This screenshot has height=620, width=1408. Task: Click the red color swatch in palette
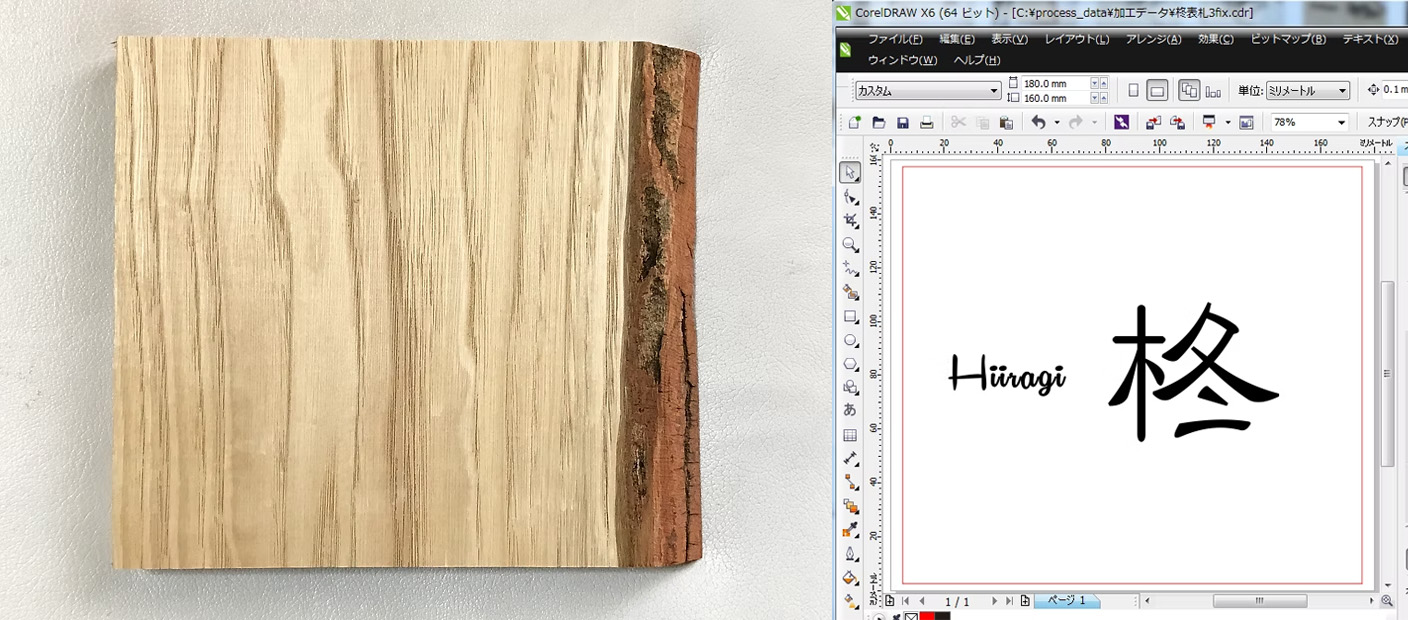coord(926,616)
